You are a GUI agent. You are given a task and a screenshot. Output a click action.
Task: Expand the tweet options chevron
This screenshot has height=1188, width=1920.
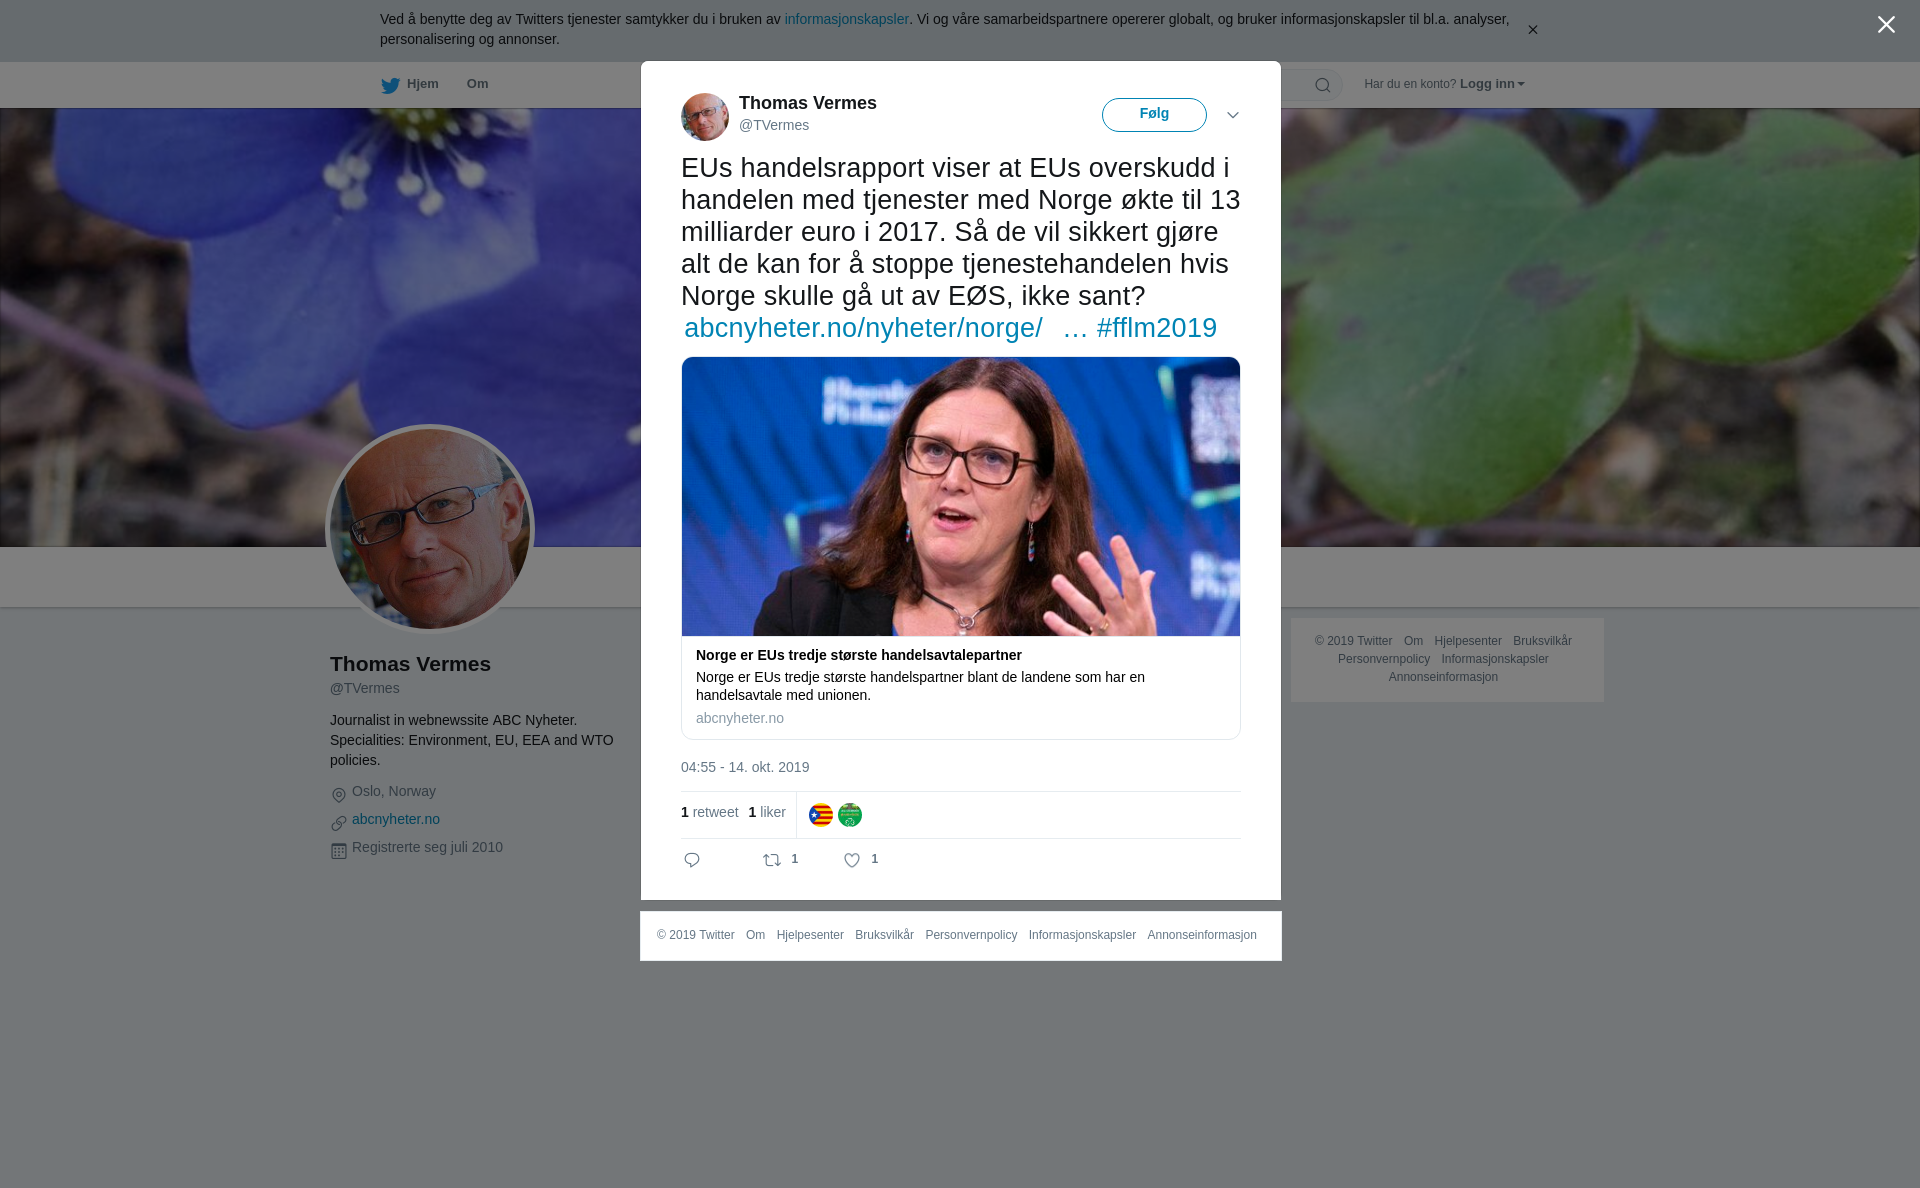(x=1233, y=115)
